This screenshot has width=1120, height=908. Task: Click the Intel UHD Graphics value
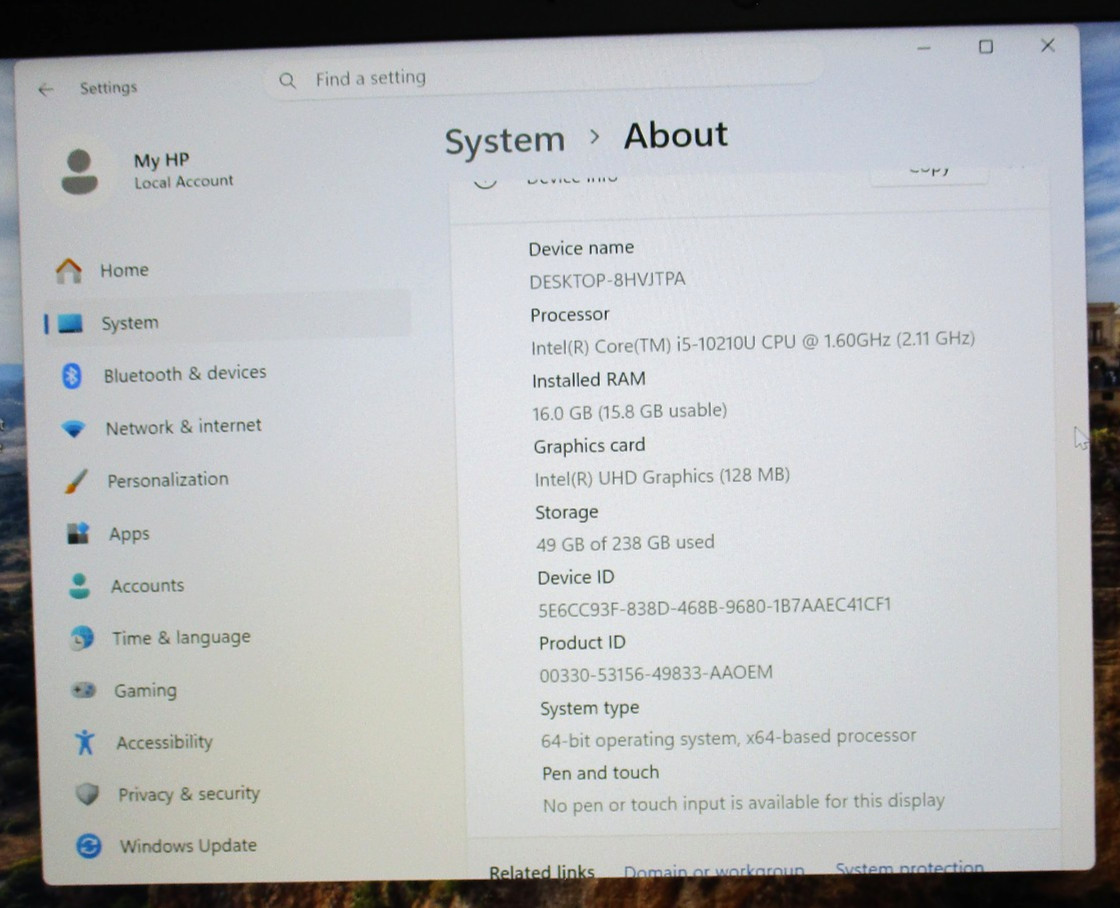[662, 477]
